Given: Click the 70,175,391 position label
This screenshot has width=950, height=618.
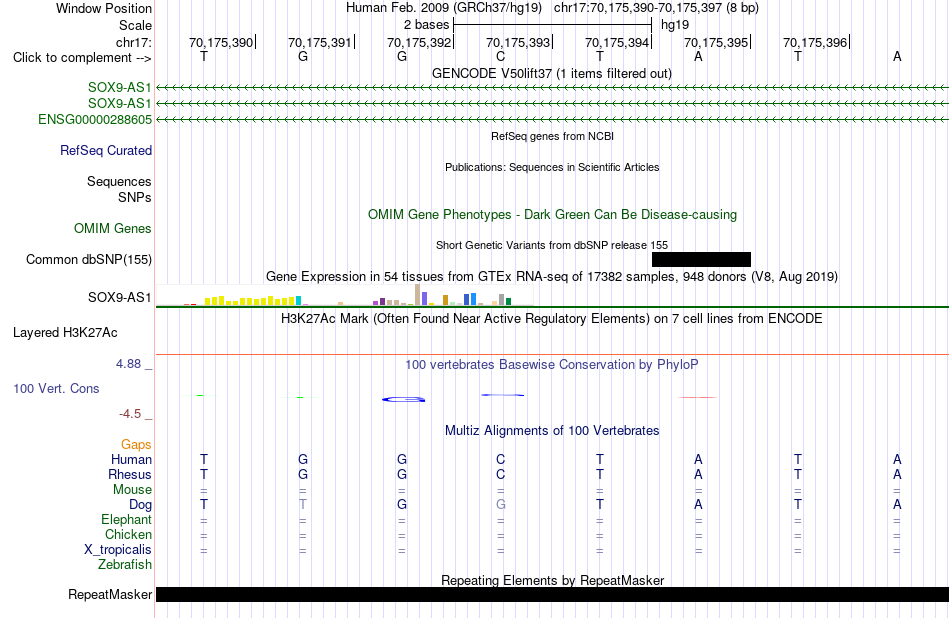Looking at the screenshot, I should pyautogui.click(x=320, y=42).
